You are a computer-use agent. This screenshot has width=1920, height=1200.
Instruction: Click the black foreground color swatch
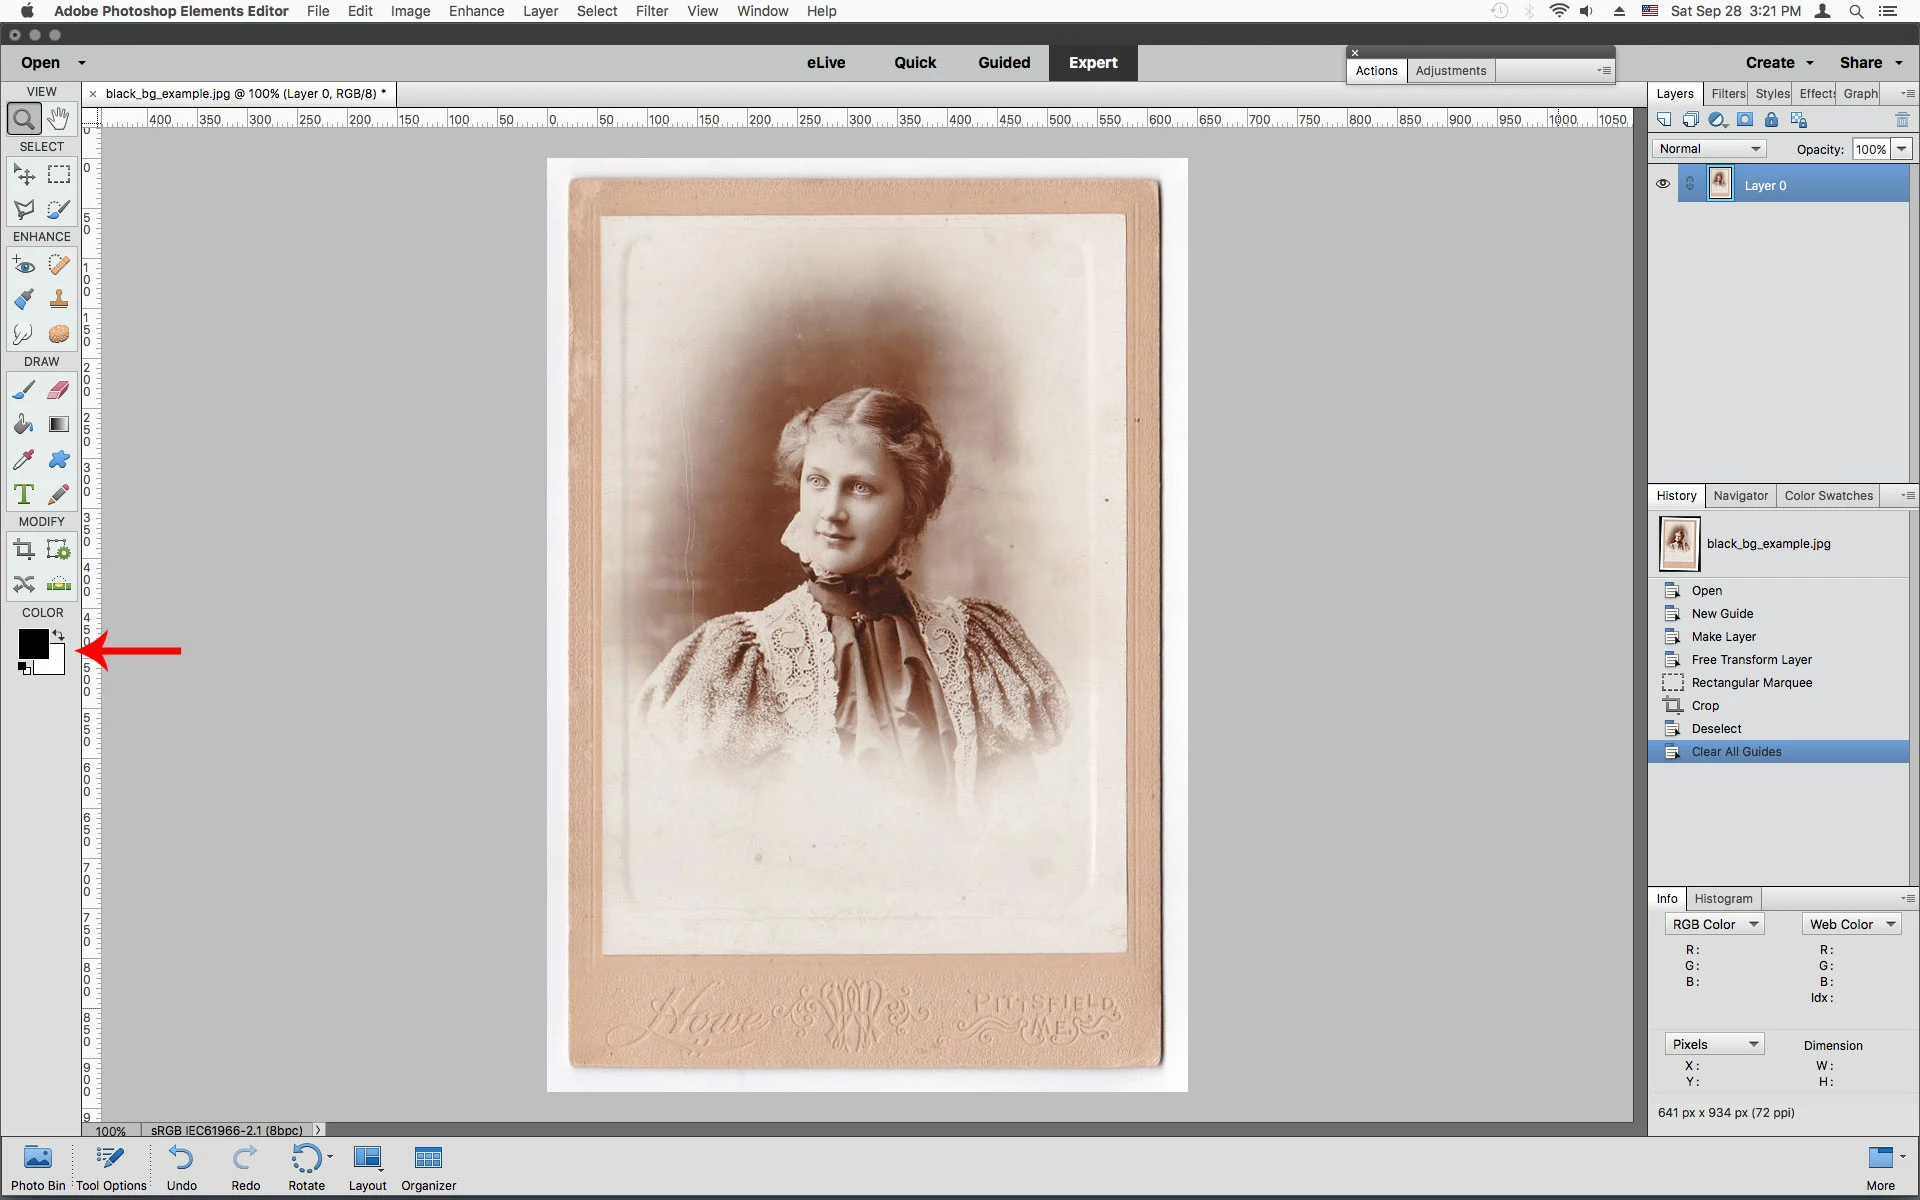[x=32, y=644]
